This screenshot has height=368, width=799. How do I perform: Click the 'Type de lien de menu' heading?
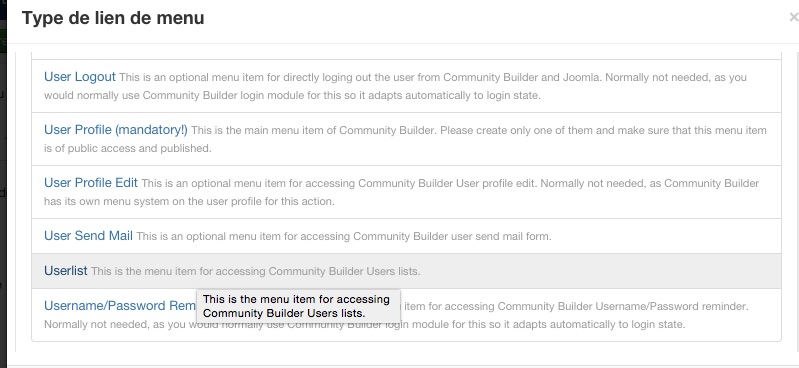coord(113,18)
